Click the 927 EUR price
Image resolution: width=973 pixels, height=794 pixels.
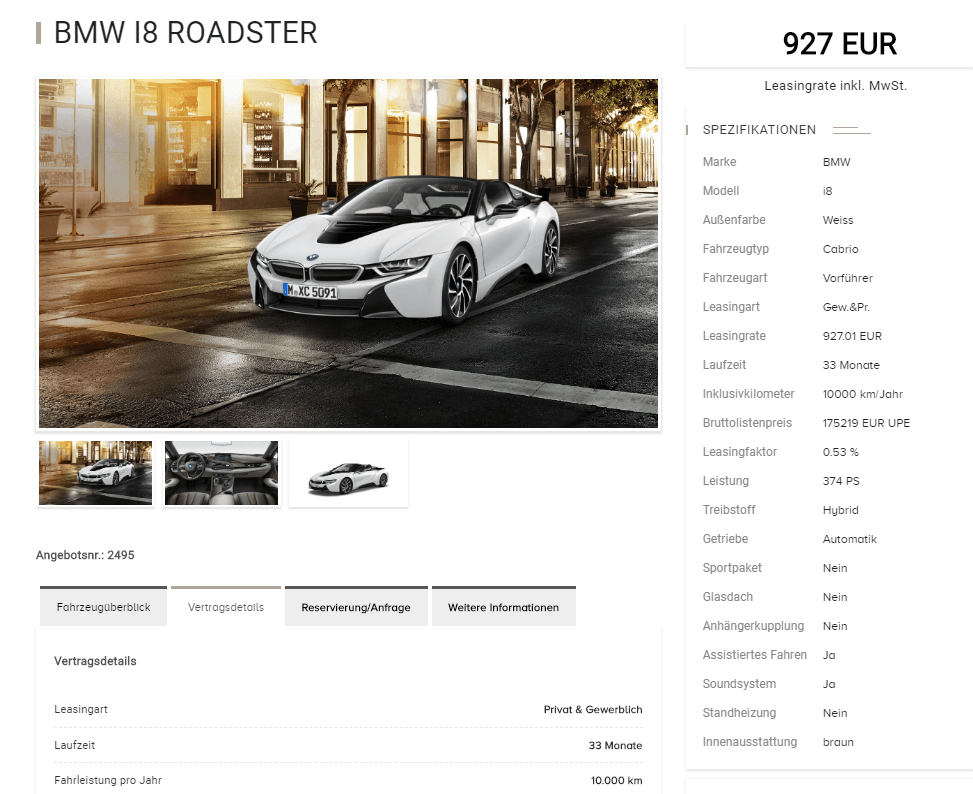point(840,44)
